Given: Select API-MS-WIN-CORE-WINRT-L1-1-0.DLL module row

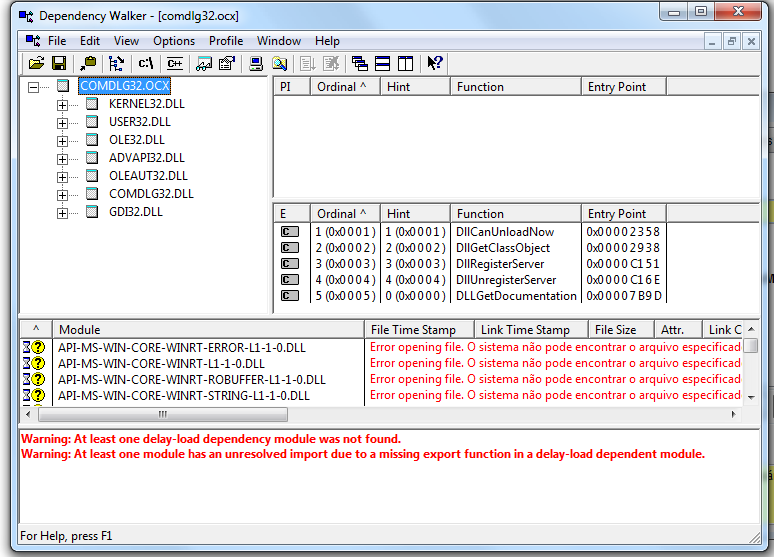Looking at the screenshot, I should (381, 363).
